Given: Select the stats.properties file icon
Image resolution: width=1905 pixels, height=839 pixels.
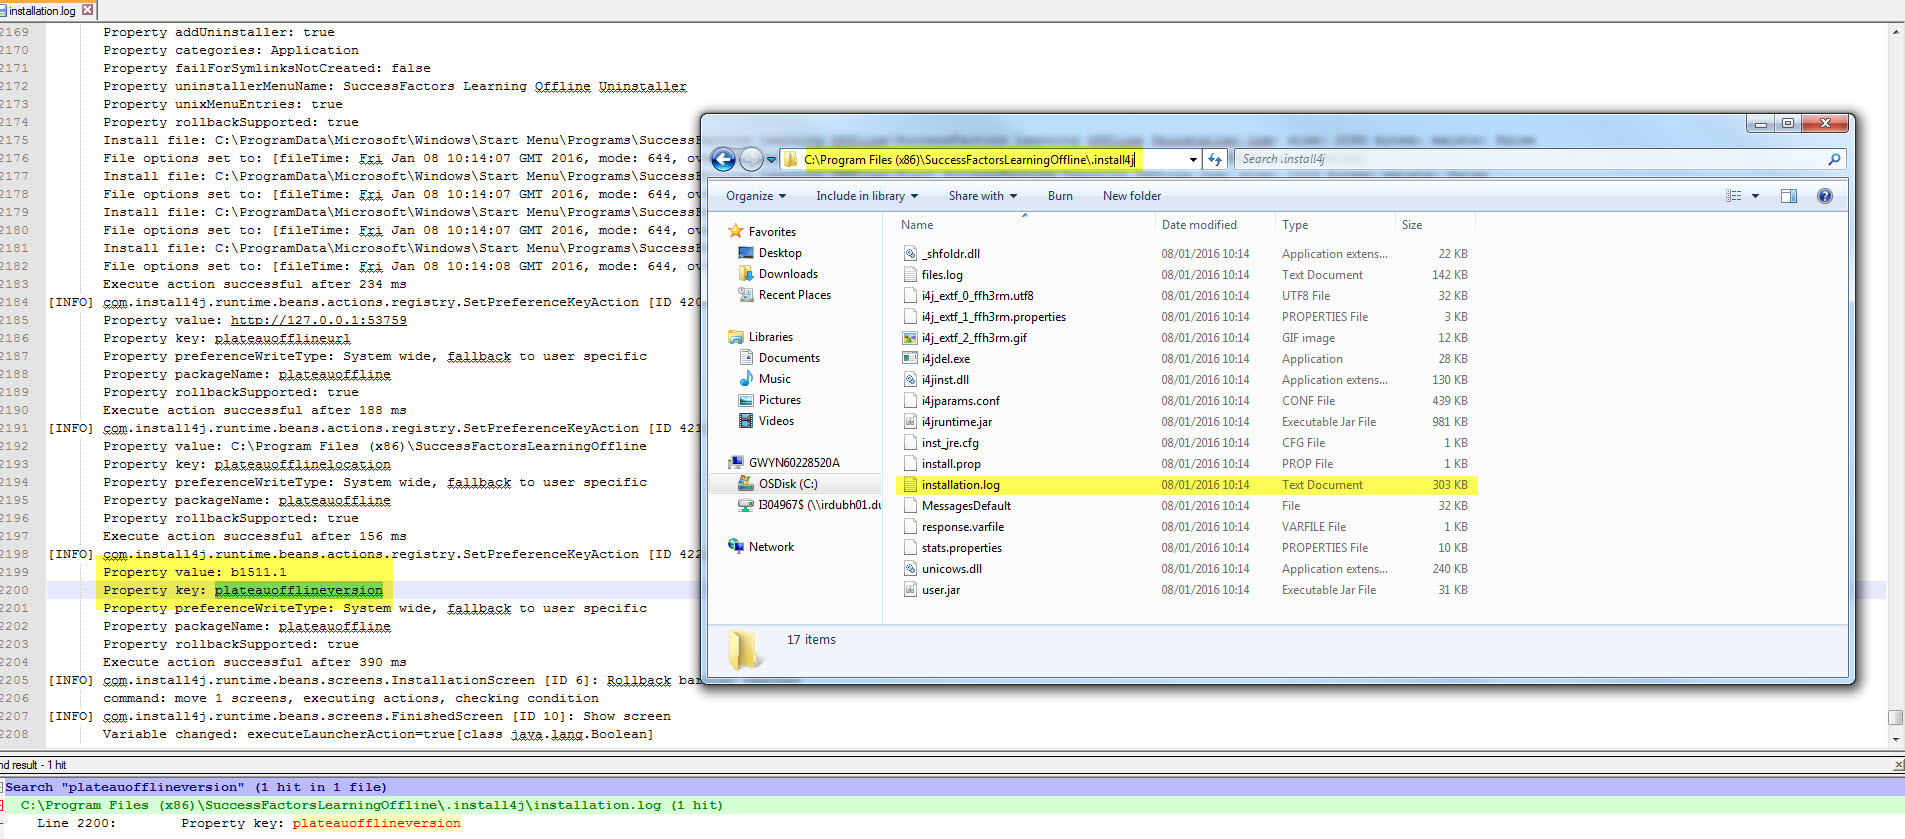Looking at the screenshot, I should (910, 548).
